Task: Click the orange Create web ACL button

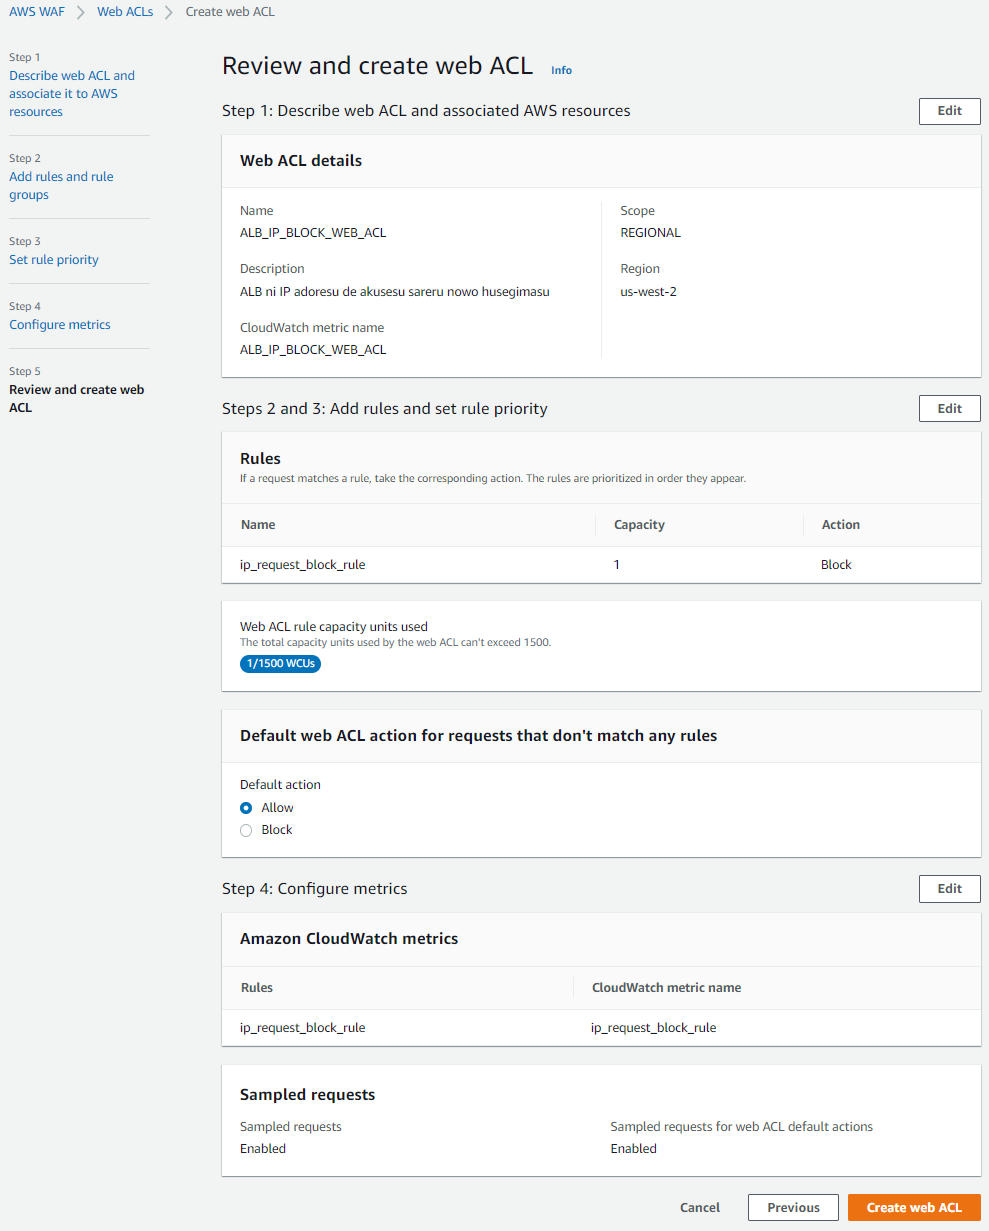Action: tap(913, 1207)
